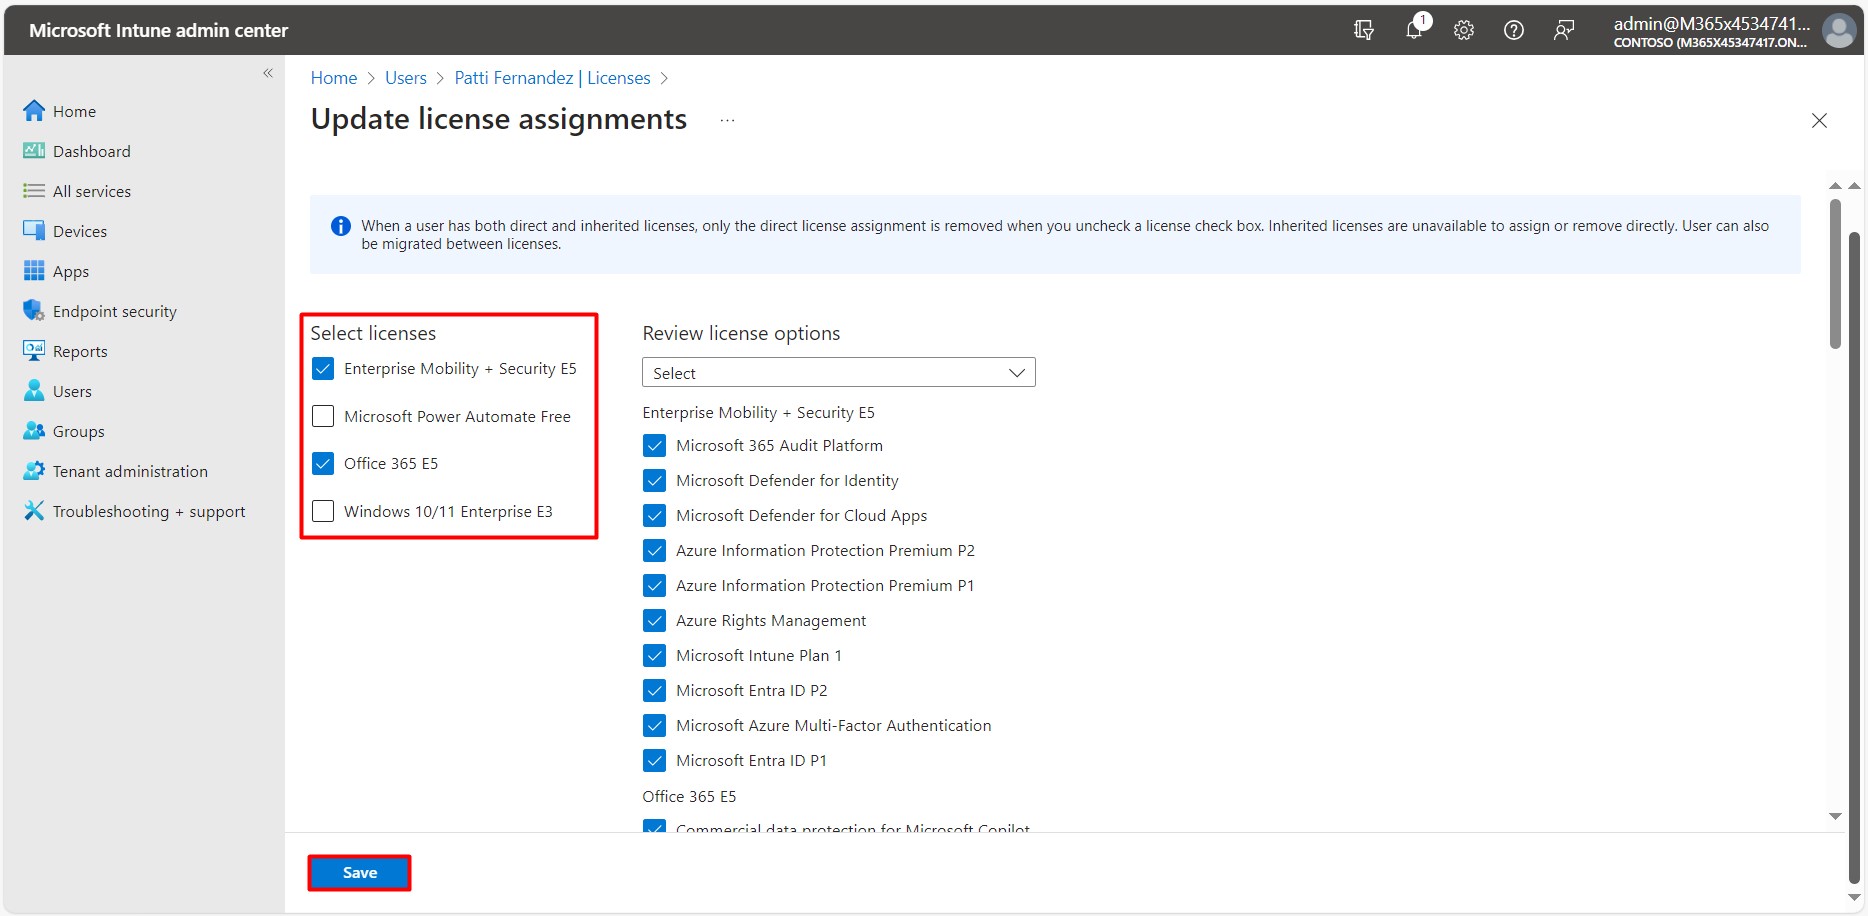Uncheck Azure Rights Management option
Image resolution: width=1868 pixels, height=916 pixels.
pos(655,621)
